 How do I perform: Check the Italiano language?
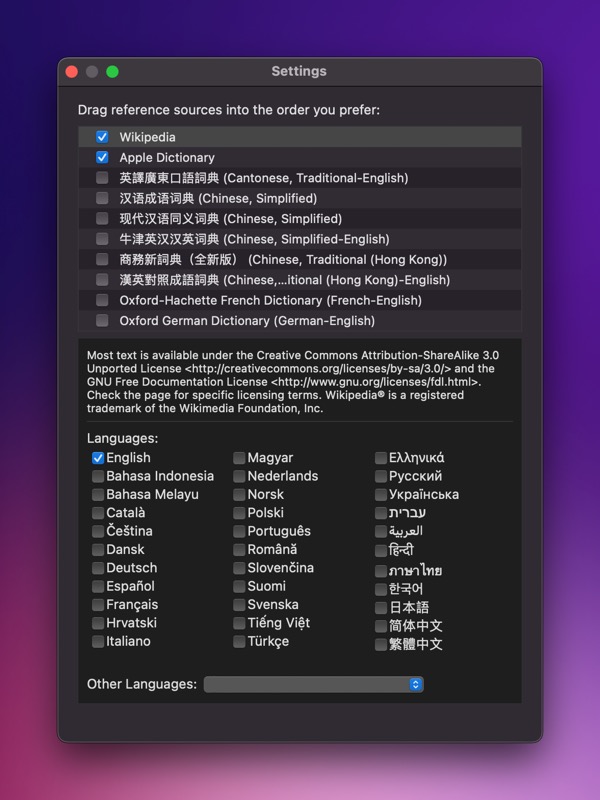tap(98, 642)
